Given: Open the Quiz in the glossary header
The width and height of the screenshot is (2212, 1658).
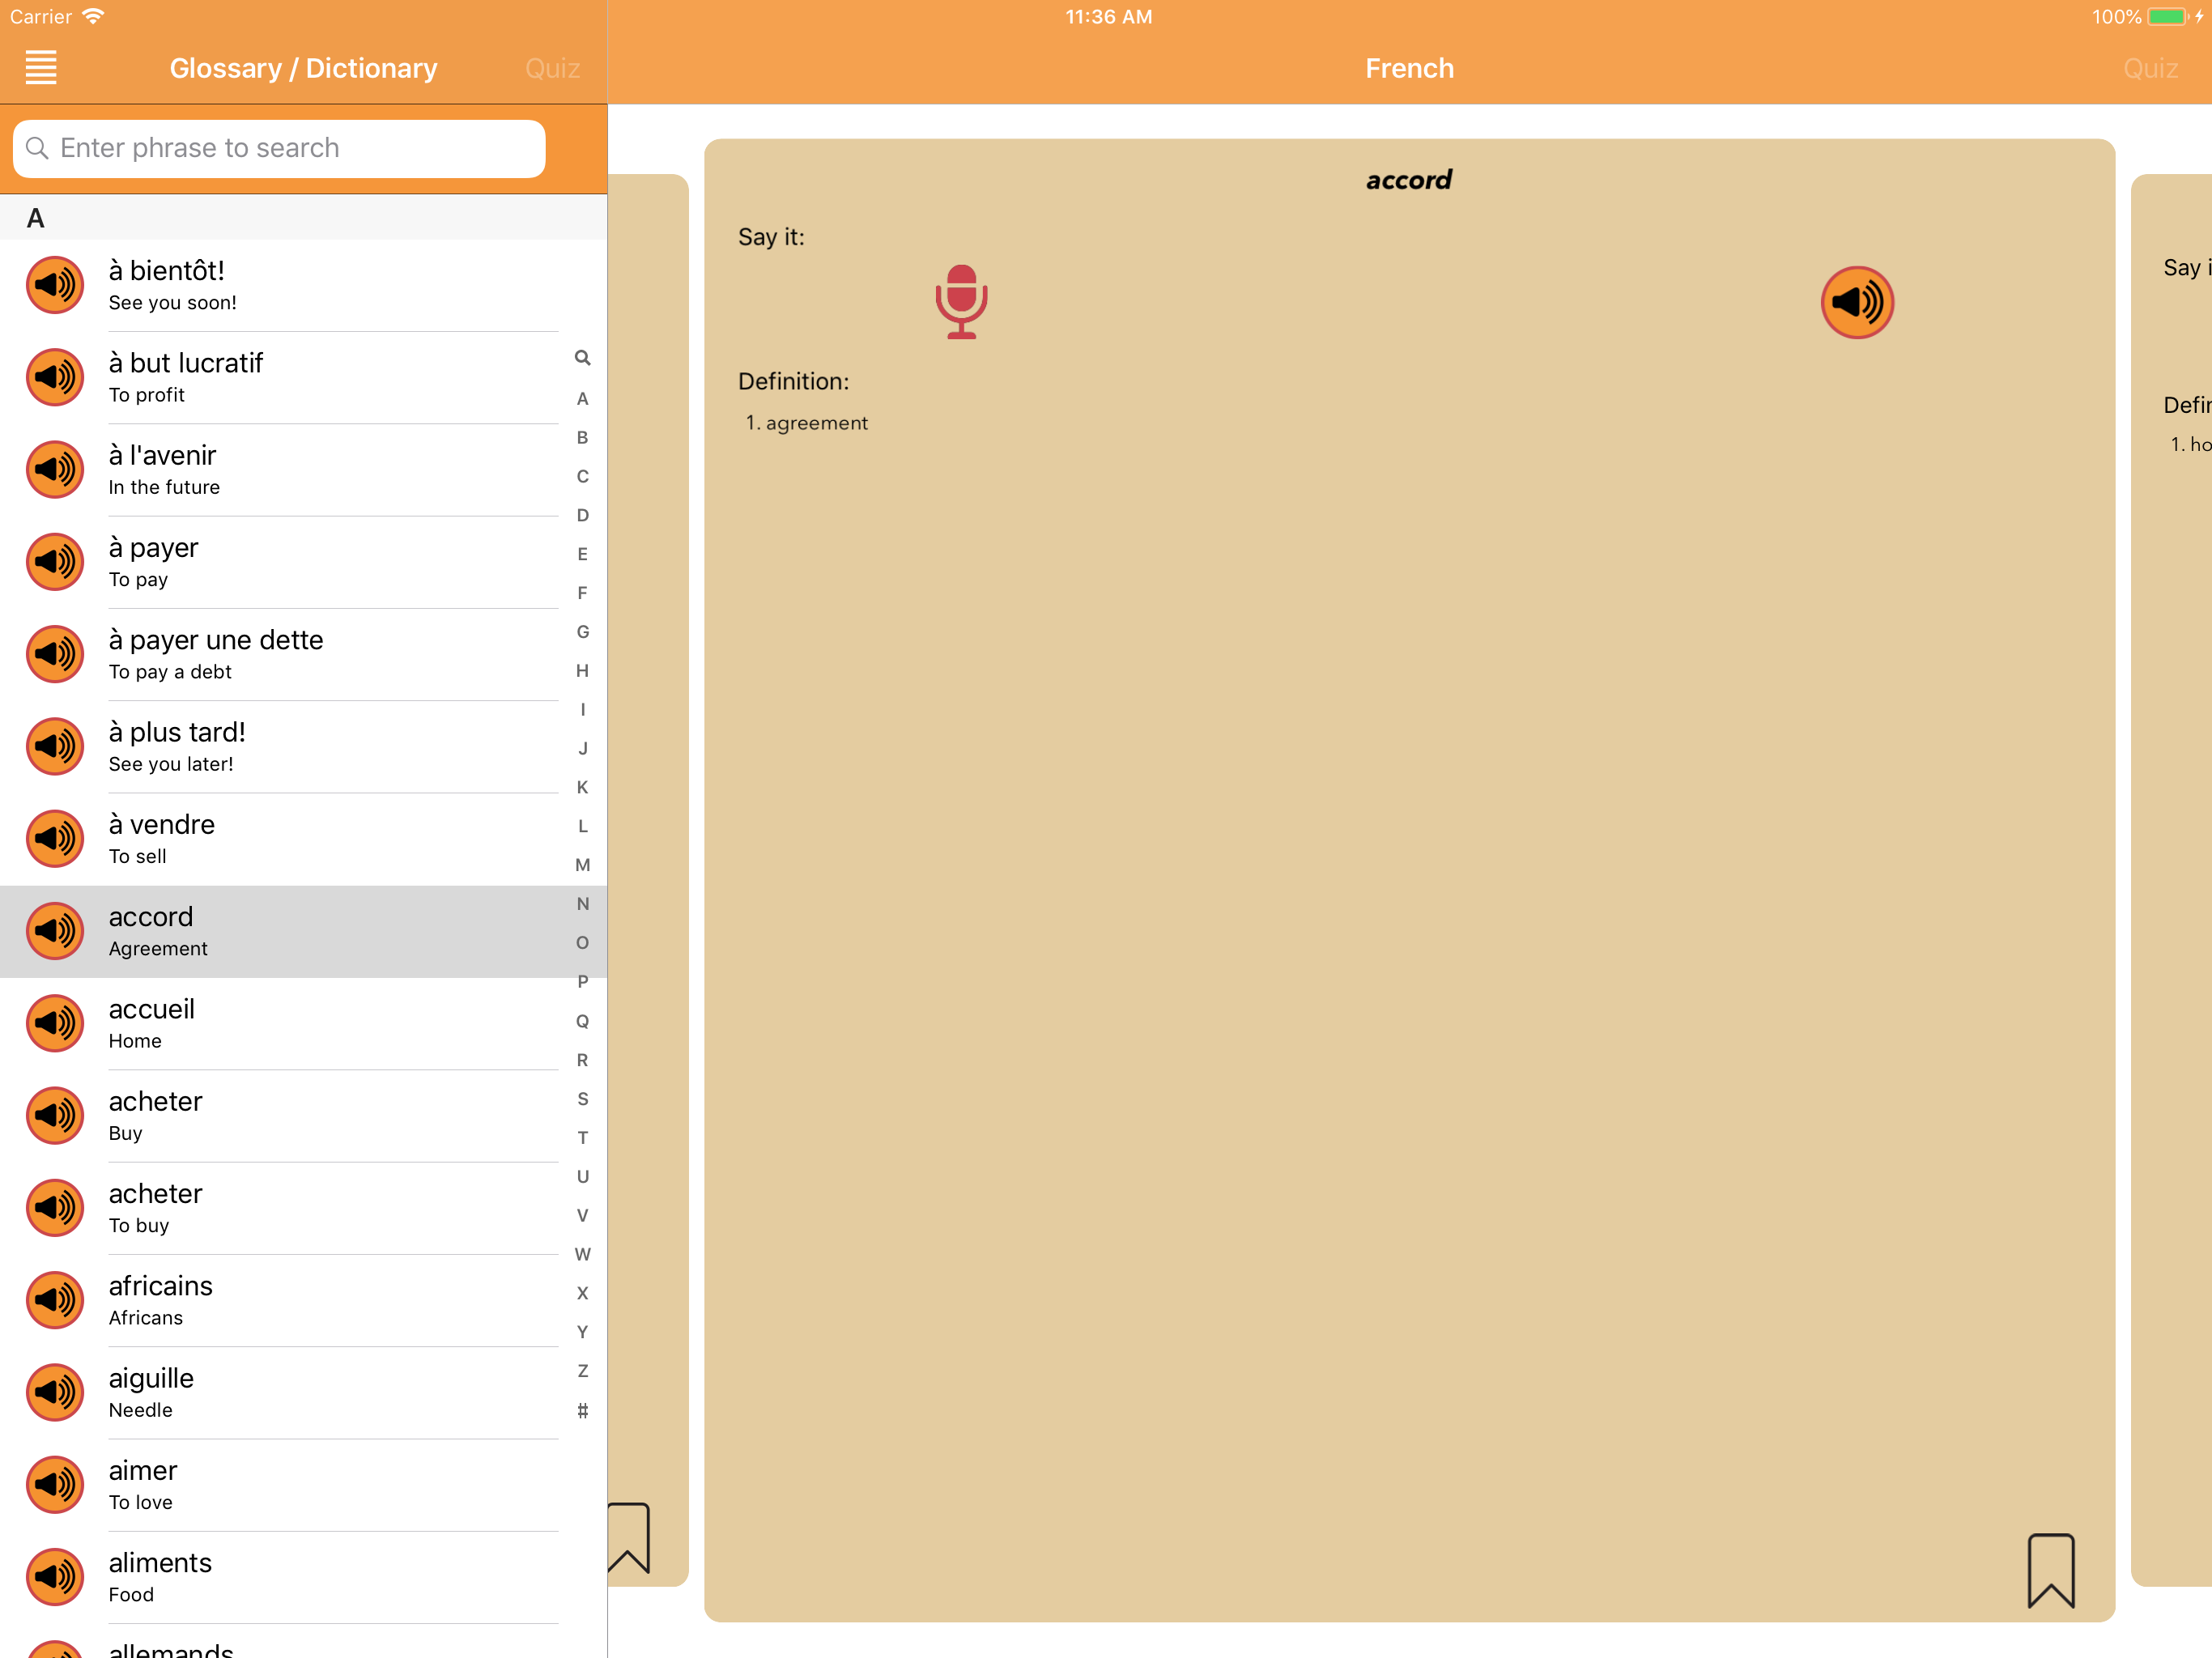Looking at the screenshot, I should coord(552,68).
